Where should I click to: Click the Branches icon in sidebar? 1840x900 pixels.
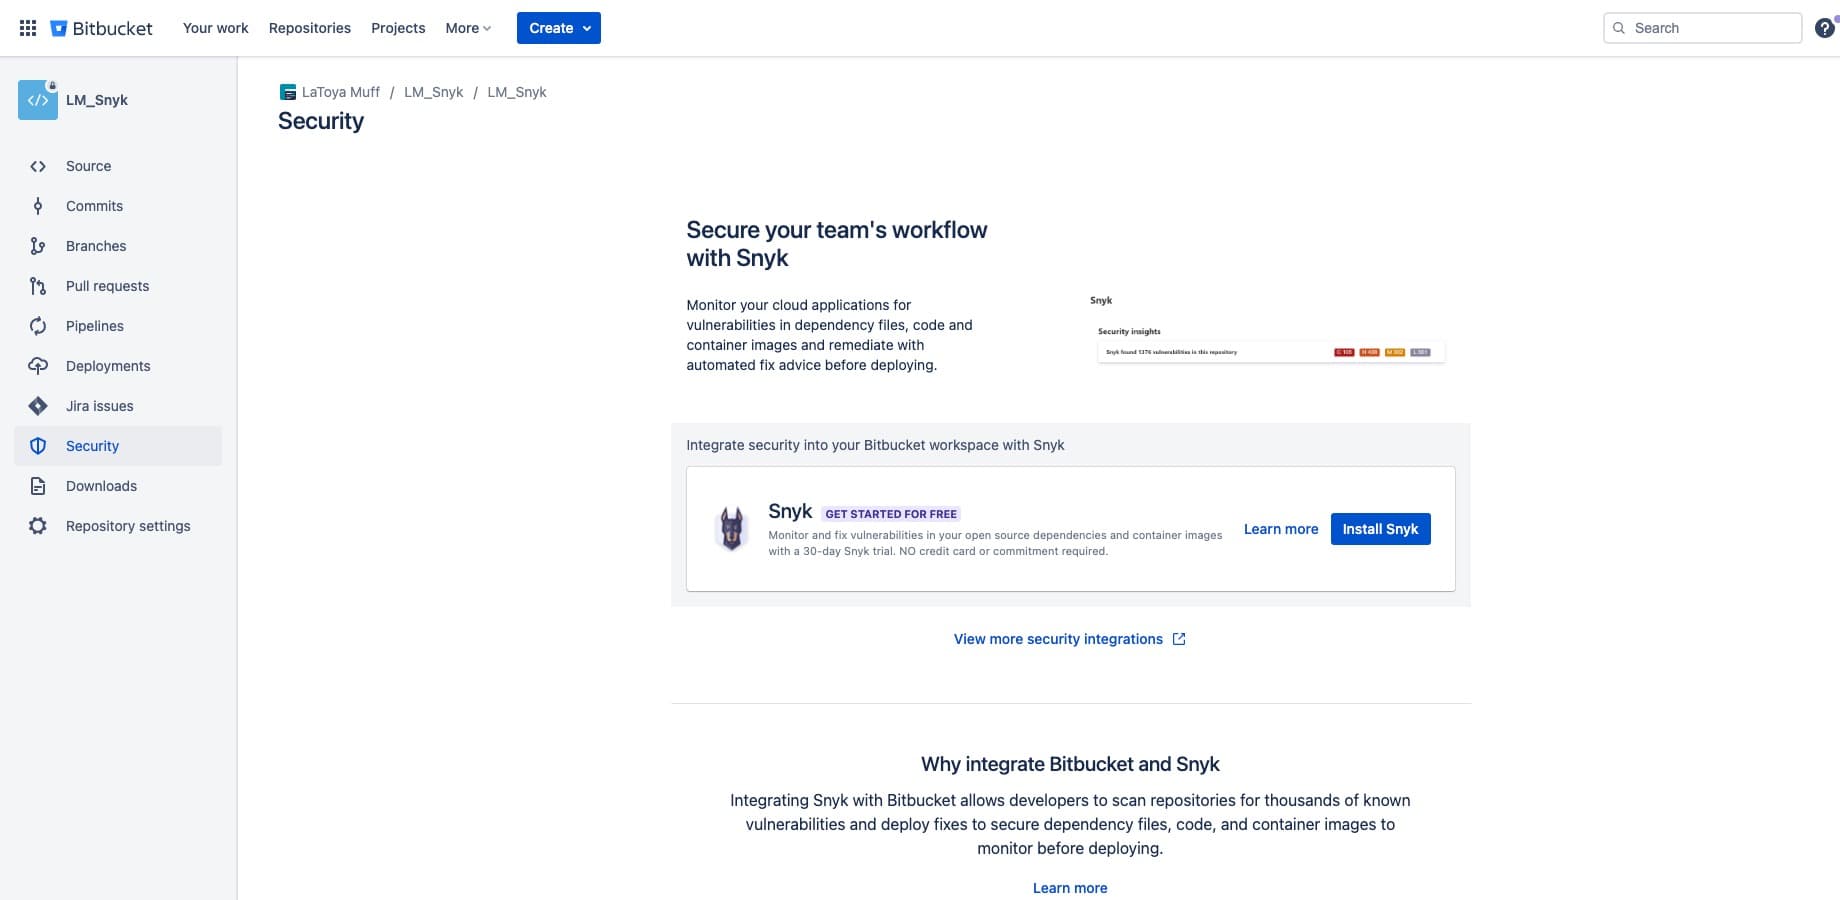[38, 246]
